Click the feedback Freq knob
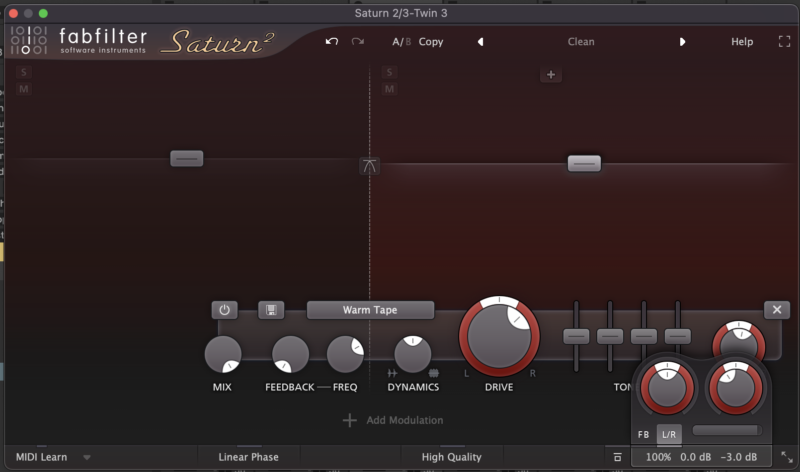This screenshot has height=472, width=800. click(345, 354)
